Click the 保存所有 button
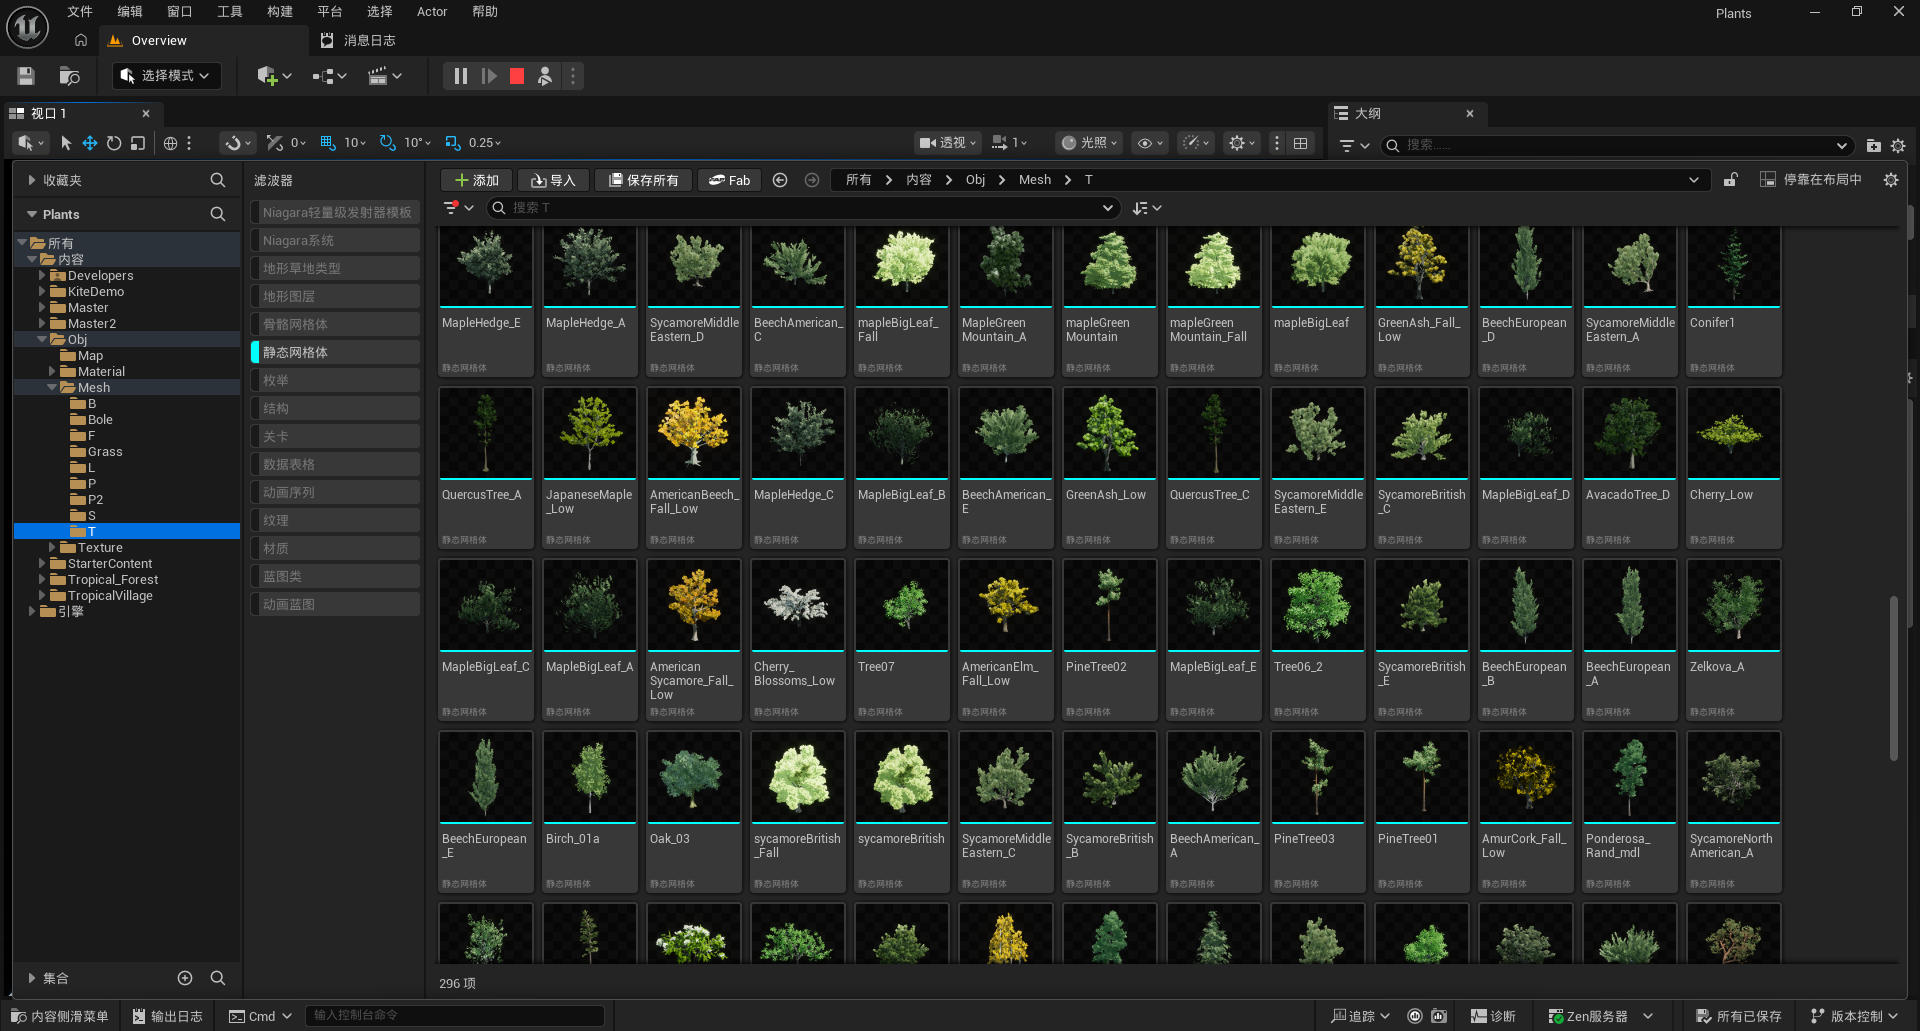This screenshot has height=1031, width=1920. 643,180
